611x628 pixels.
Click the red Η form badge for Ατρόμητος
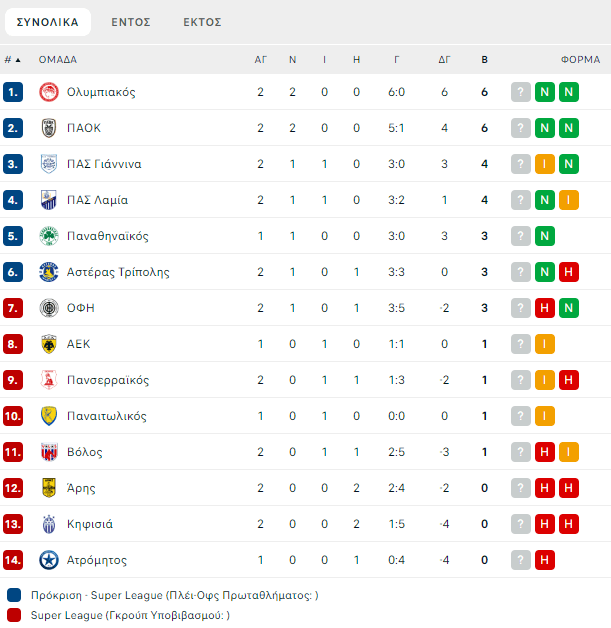coord(545,560)
